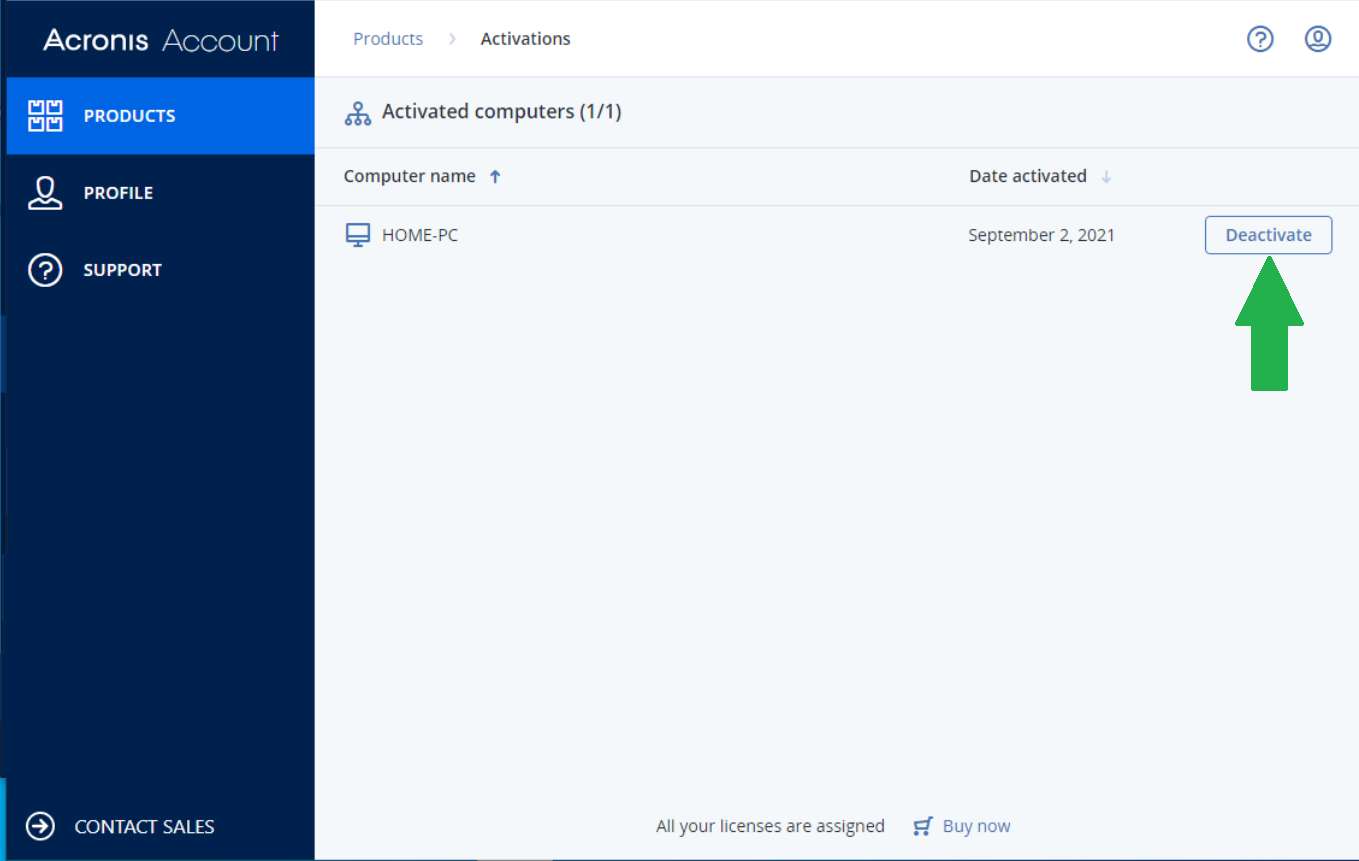This screenshot has height=861, width=1359.
Task: Click the Activated computers network icon
Action: point(357,113)
